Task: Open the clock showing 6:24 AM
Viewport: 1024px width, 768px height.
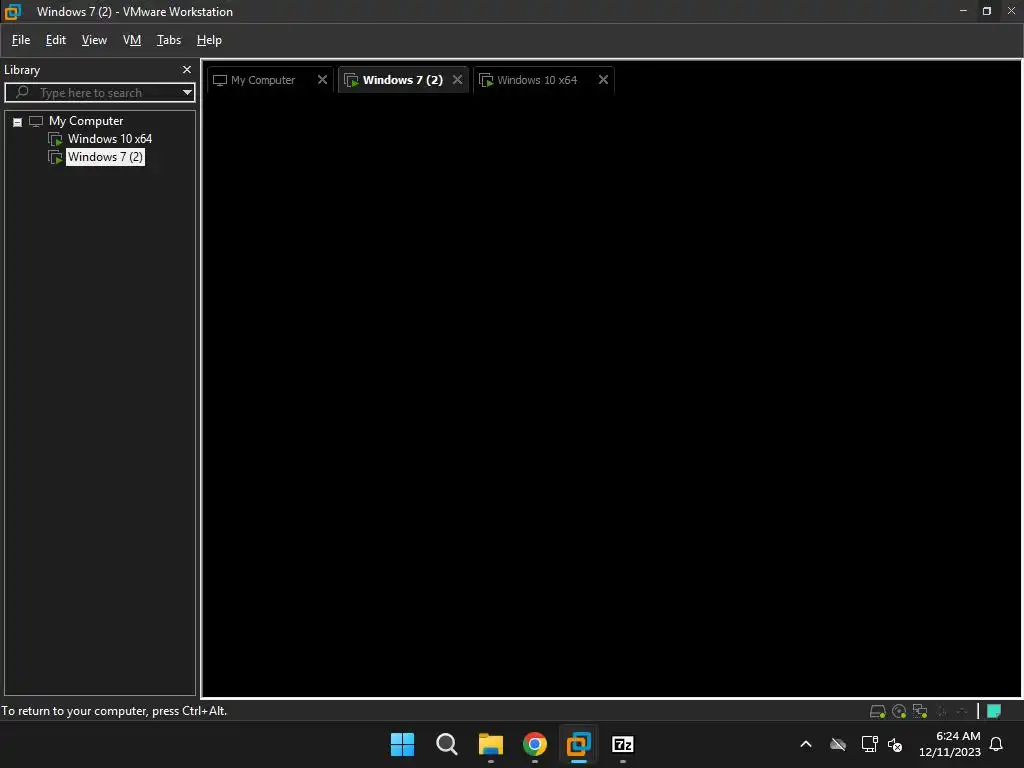Action: 950,744
